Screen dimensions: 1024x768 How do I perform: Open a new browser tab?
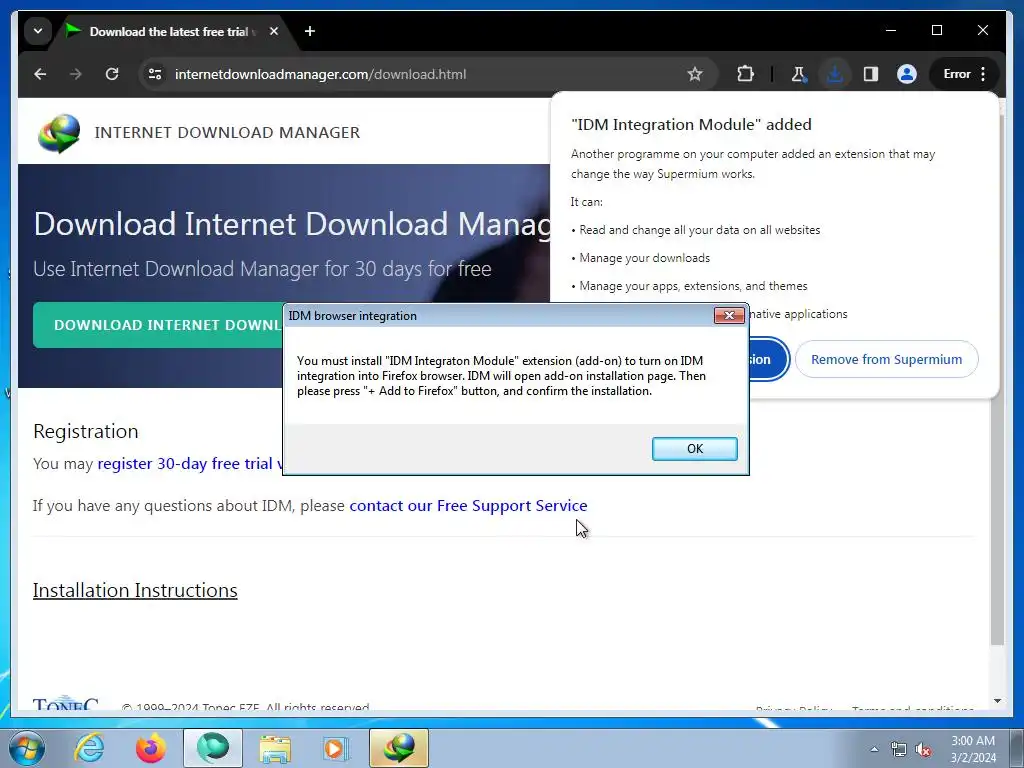pos(310,31)
